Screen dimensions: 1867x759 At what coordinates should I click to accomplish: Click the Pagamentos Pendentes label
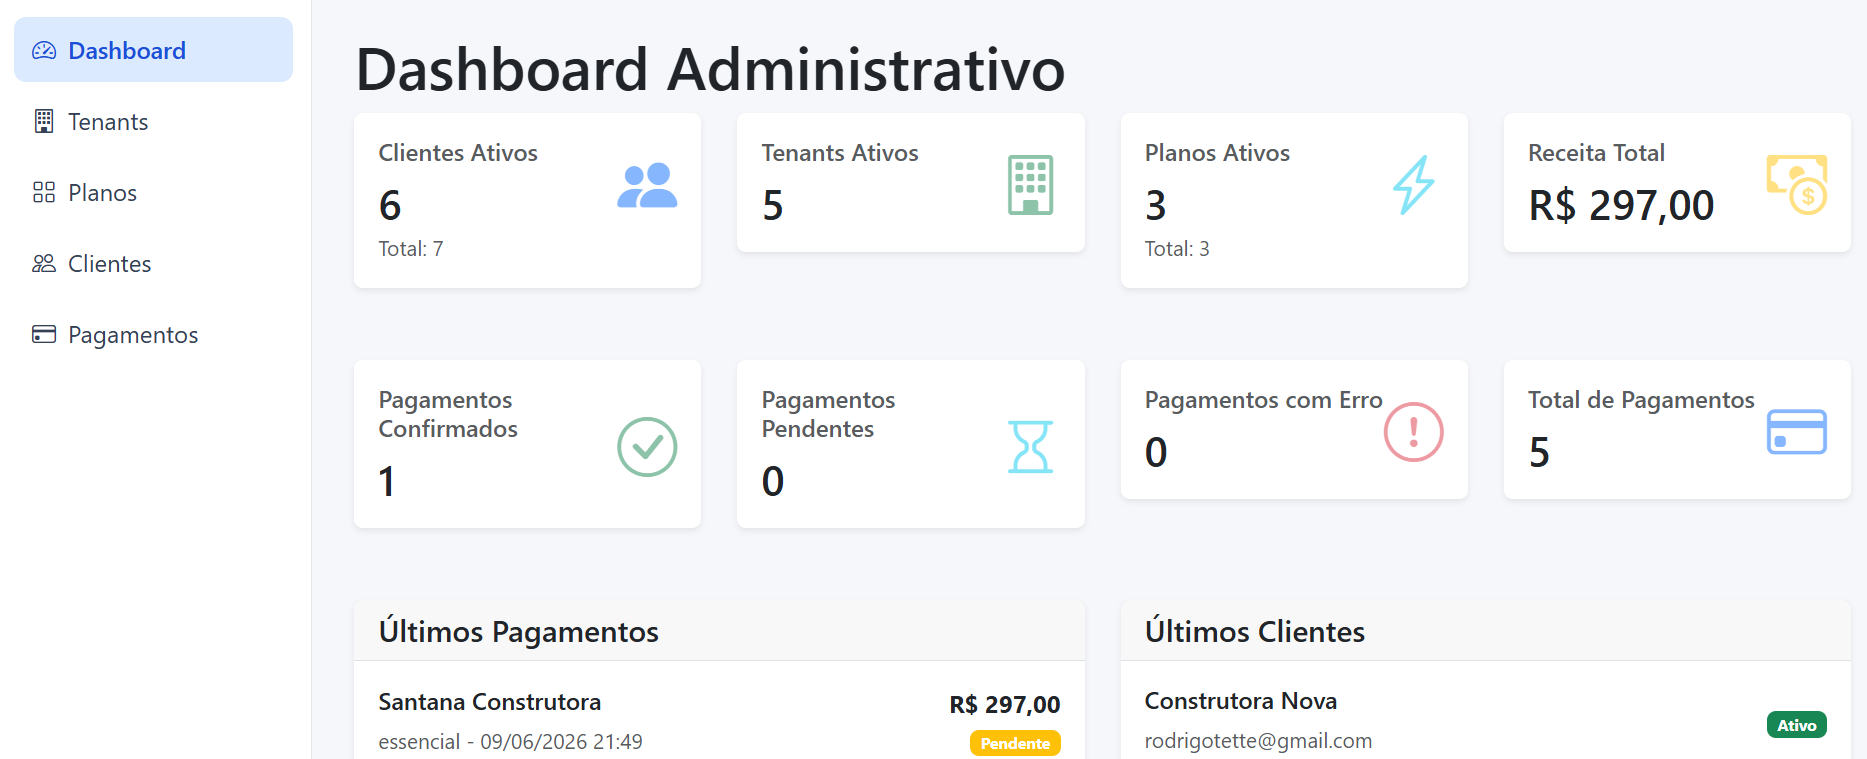pos(828,414)
